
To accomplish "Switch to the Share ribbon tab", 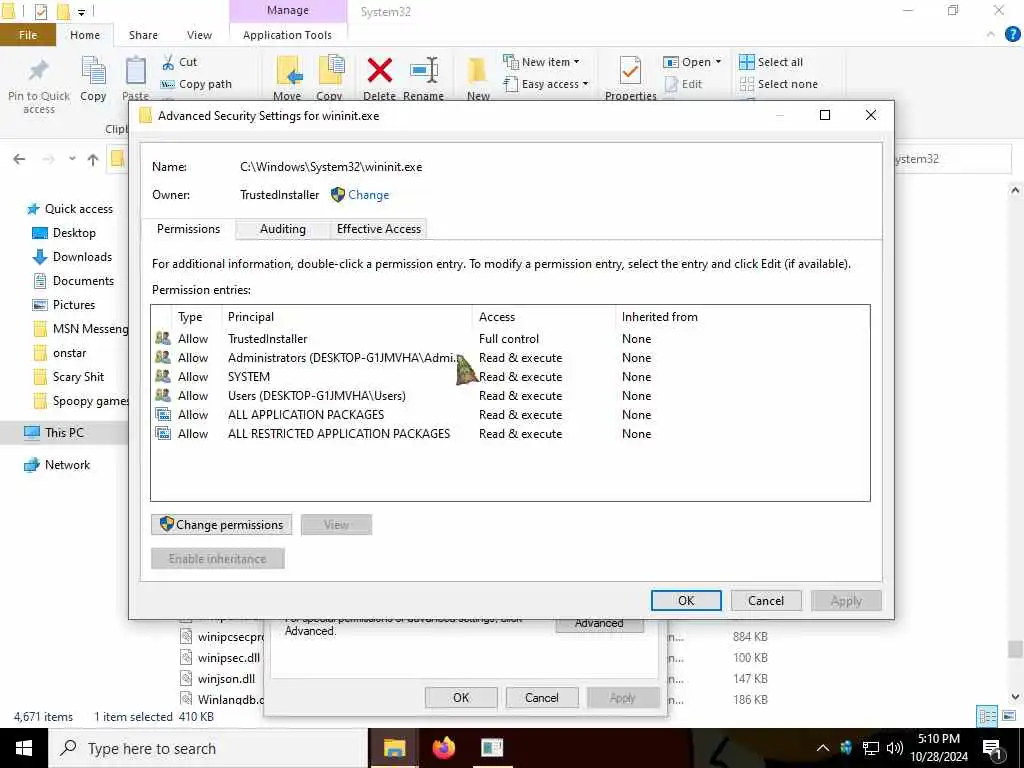I will tap(143, 35).
